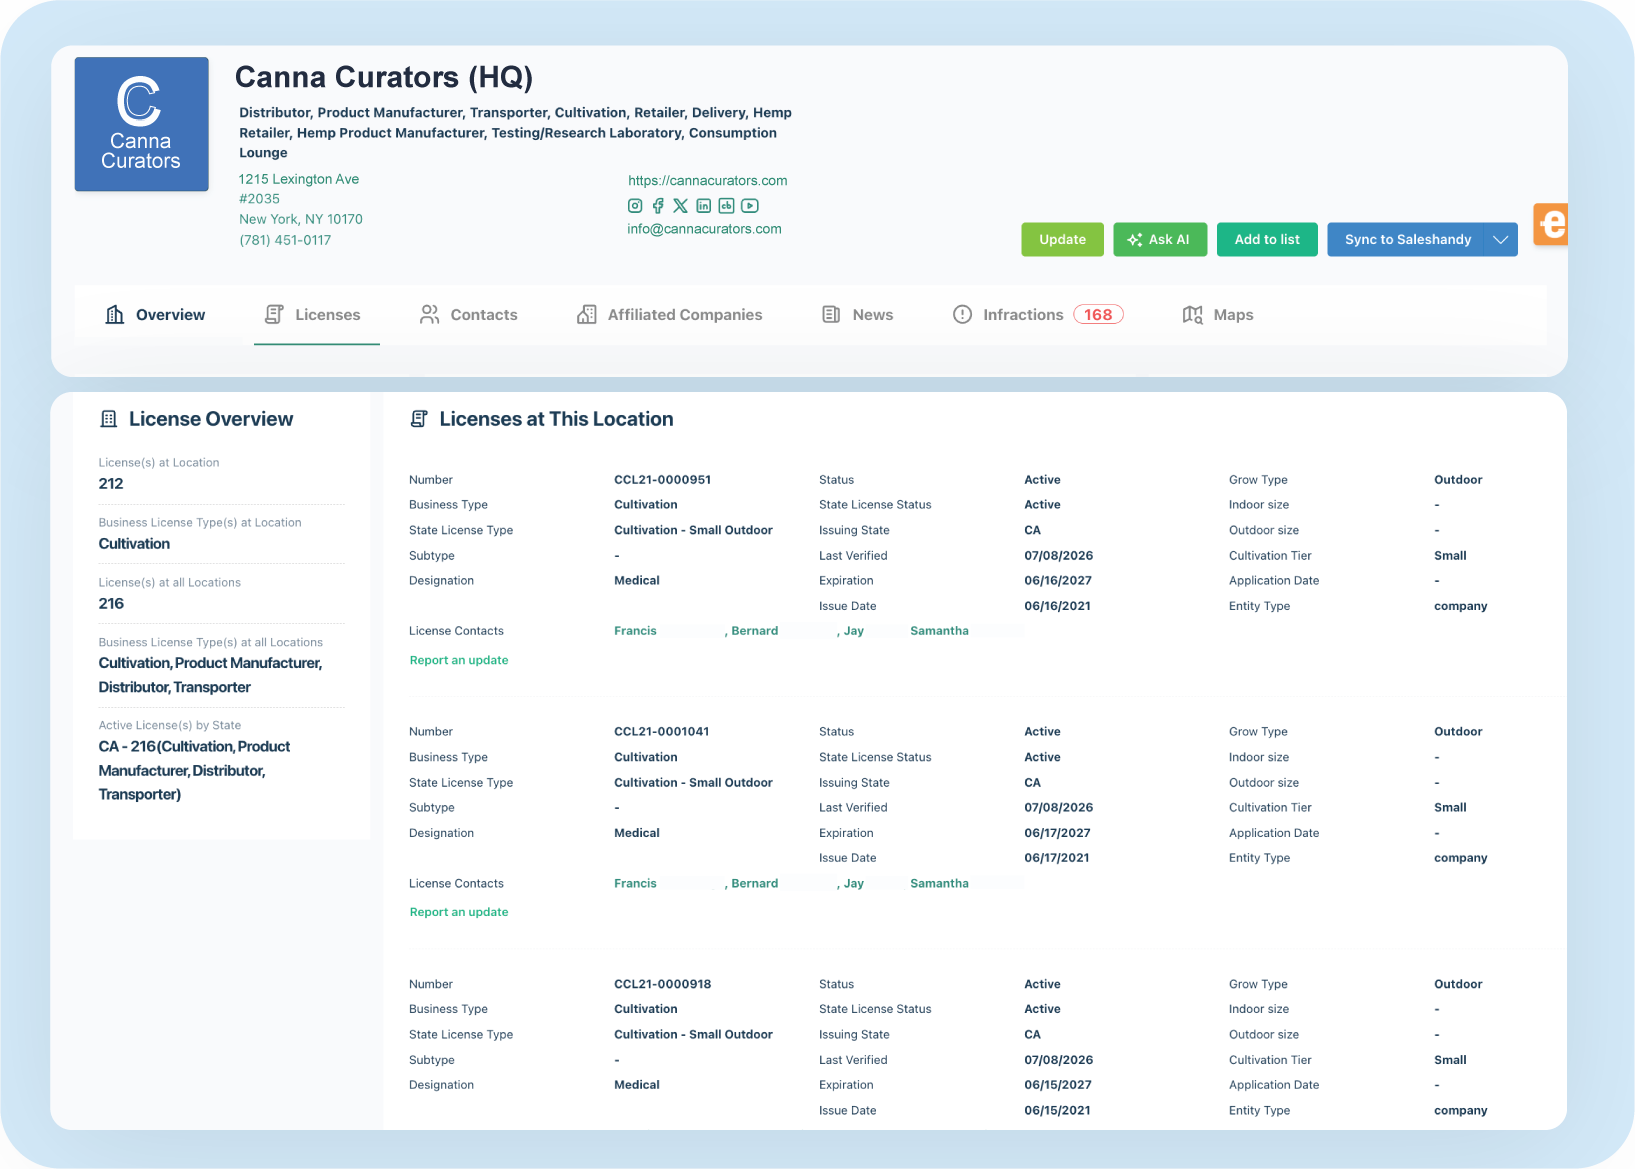
Task: Open the News tab
Action: [858, 315]
